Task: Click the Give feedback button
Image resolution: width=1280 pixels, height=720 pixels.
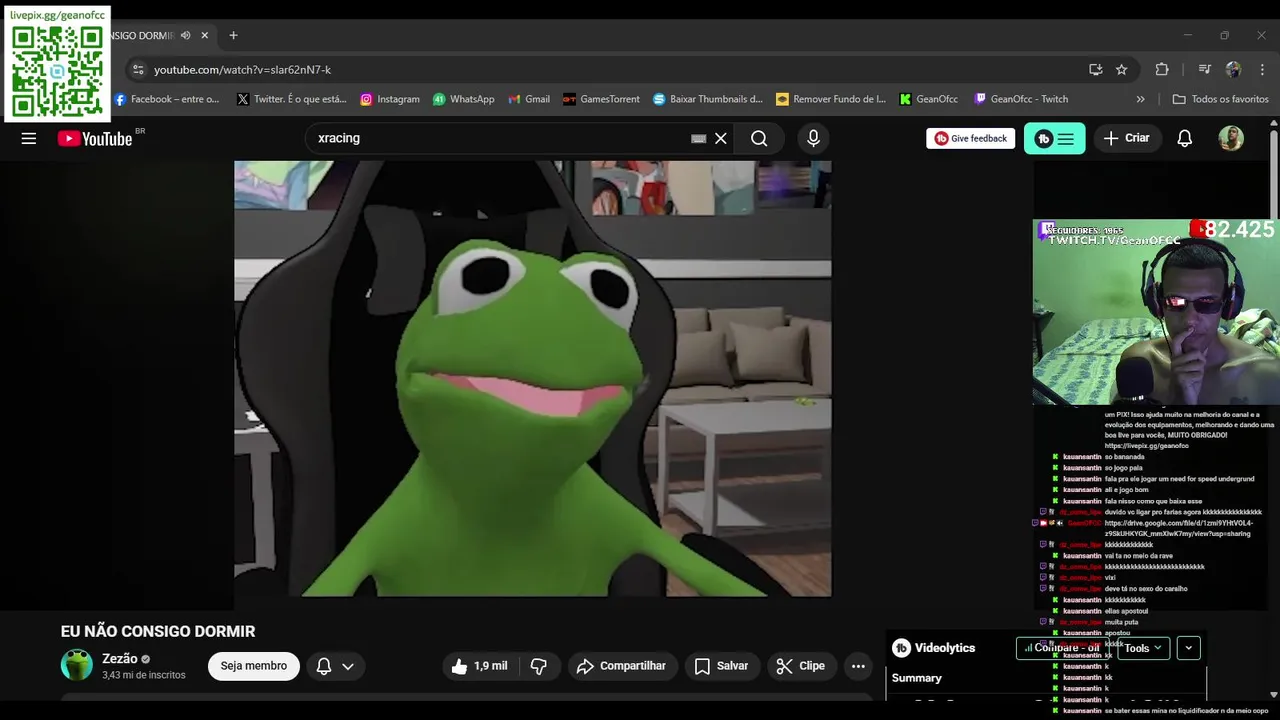Action: (x=970, y=138)
